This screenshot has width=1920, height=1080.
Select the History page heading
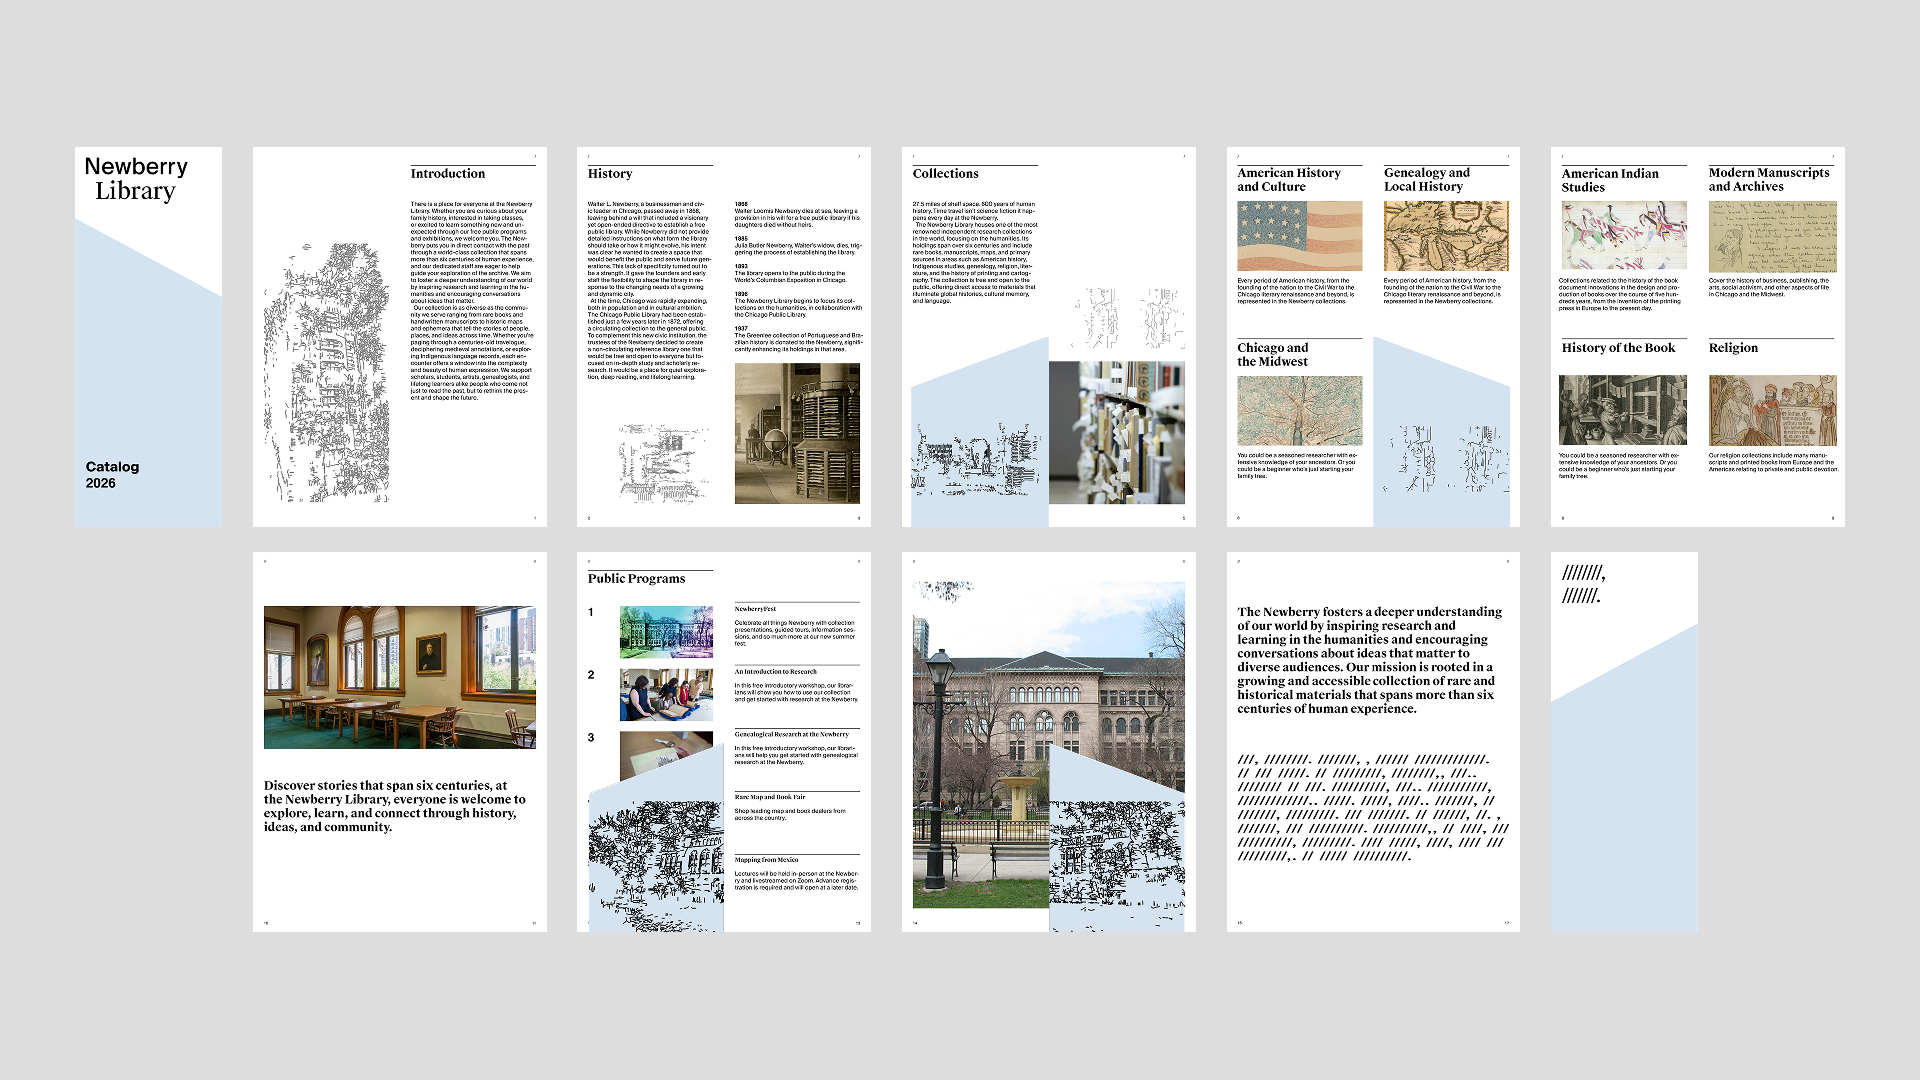pos(609,174)
